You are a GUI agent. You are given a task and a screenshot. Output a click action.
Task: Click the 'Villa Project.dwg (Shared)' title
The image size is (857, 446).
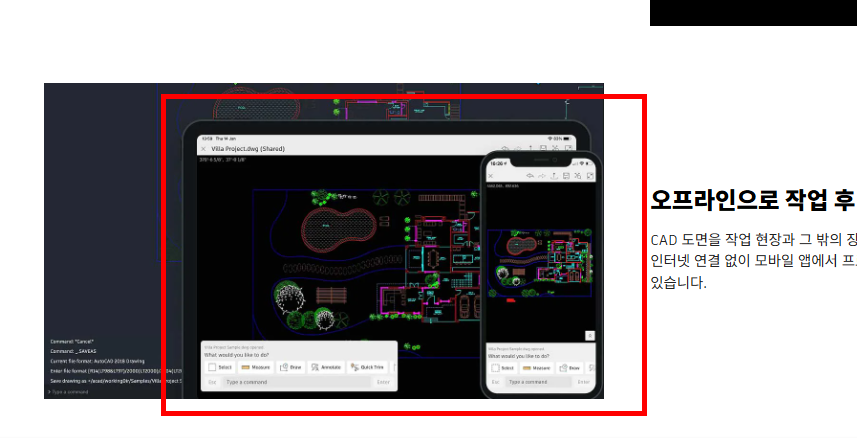248,149
